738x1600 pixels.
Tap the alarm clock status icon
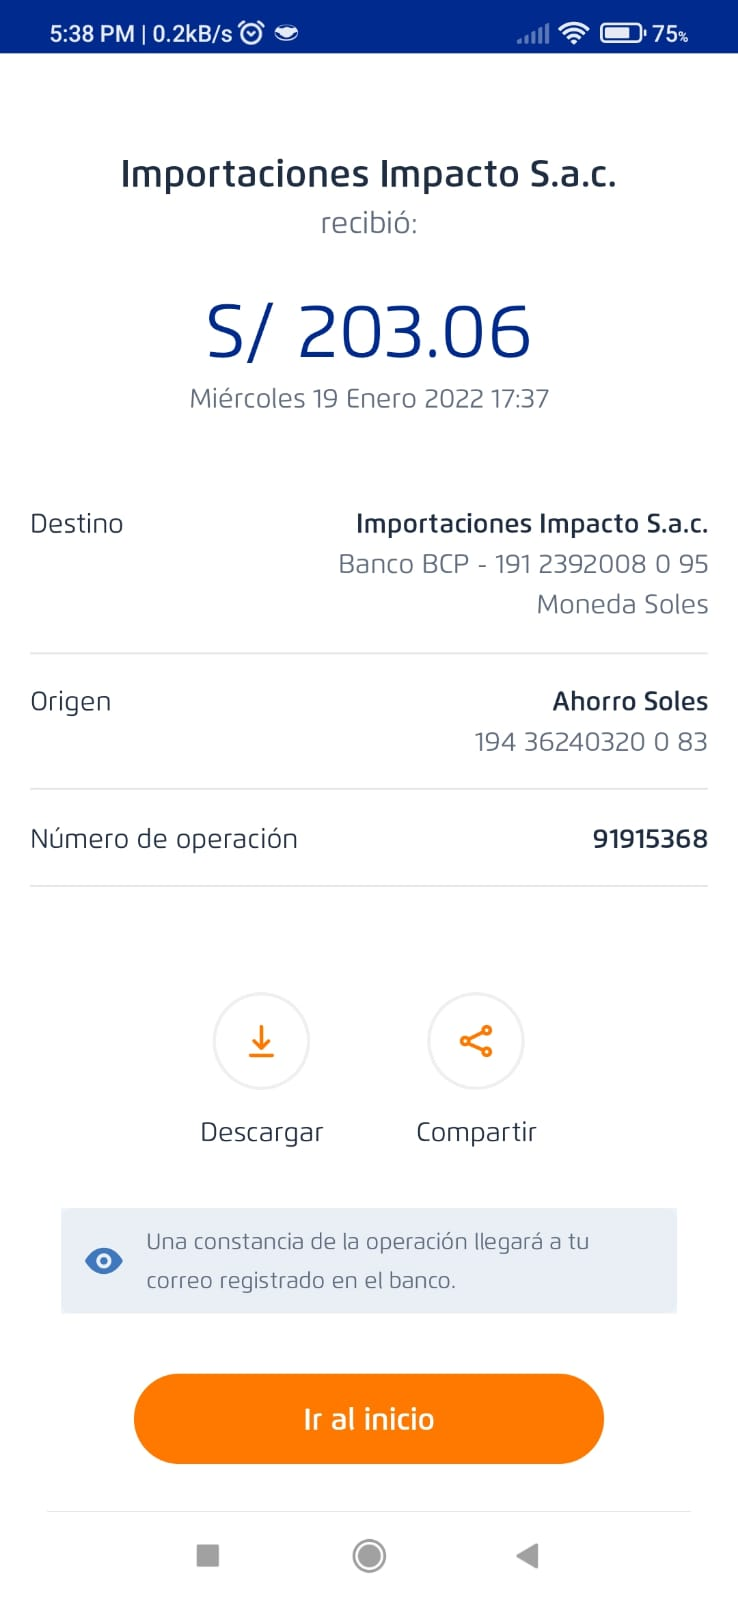(x=252, y=33)
